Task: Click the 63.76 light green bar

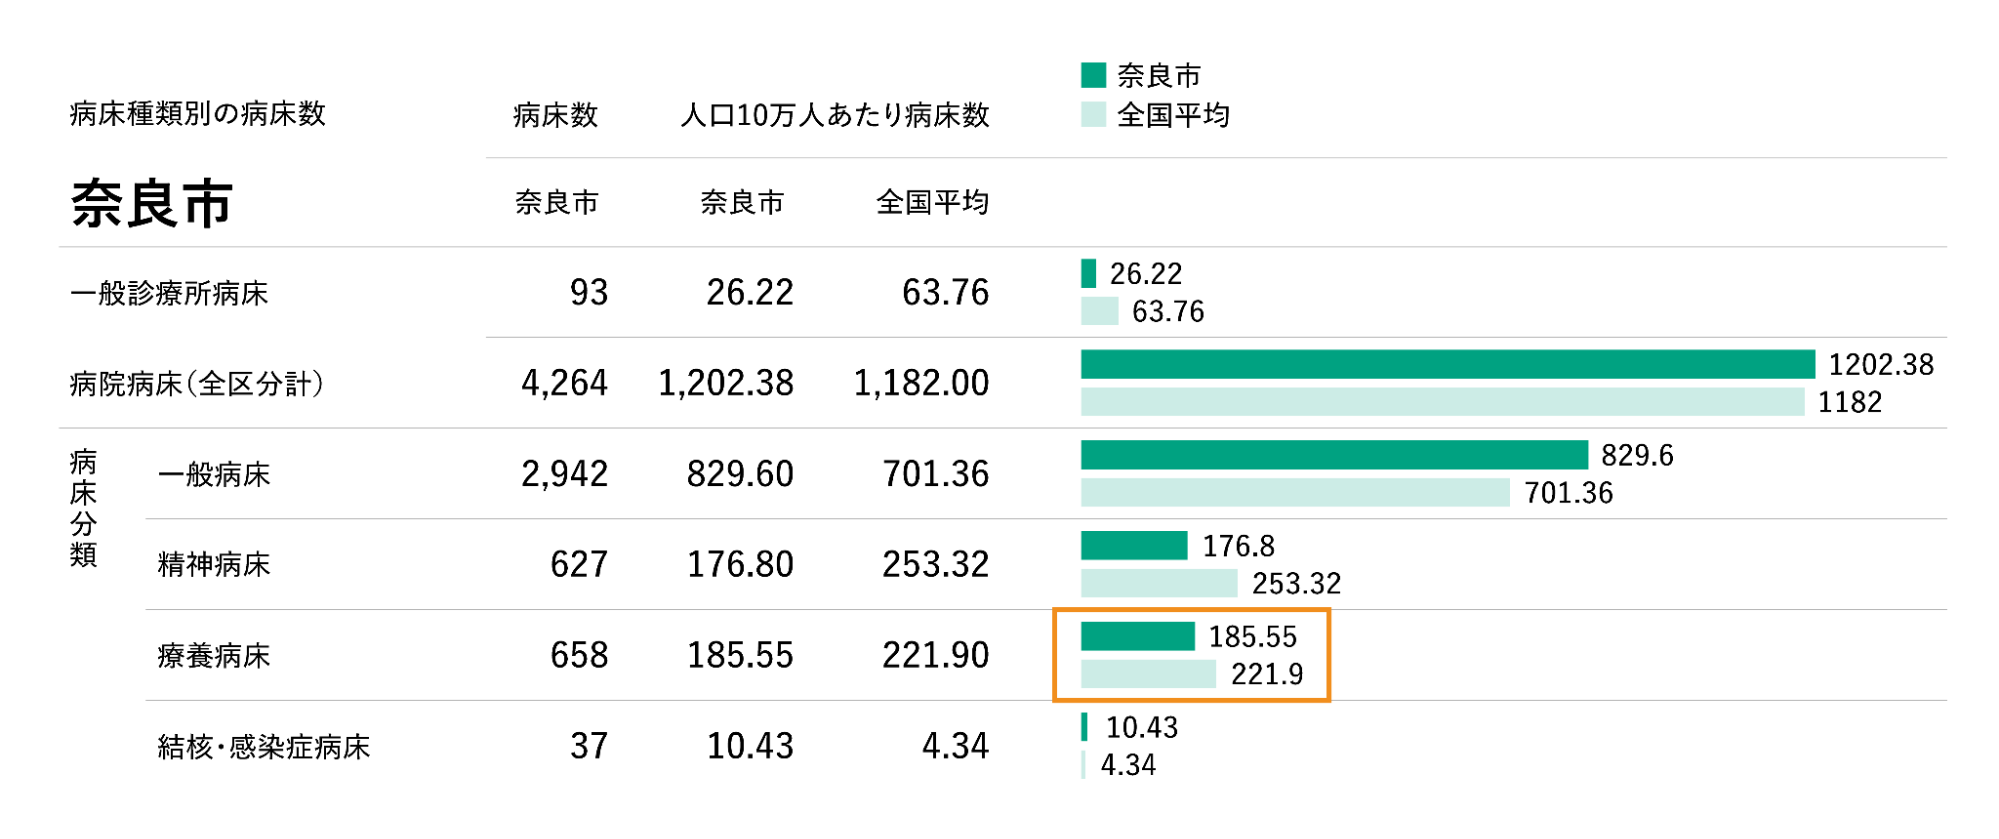Action: pyautogui.click(x=1099, y=311)
